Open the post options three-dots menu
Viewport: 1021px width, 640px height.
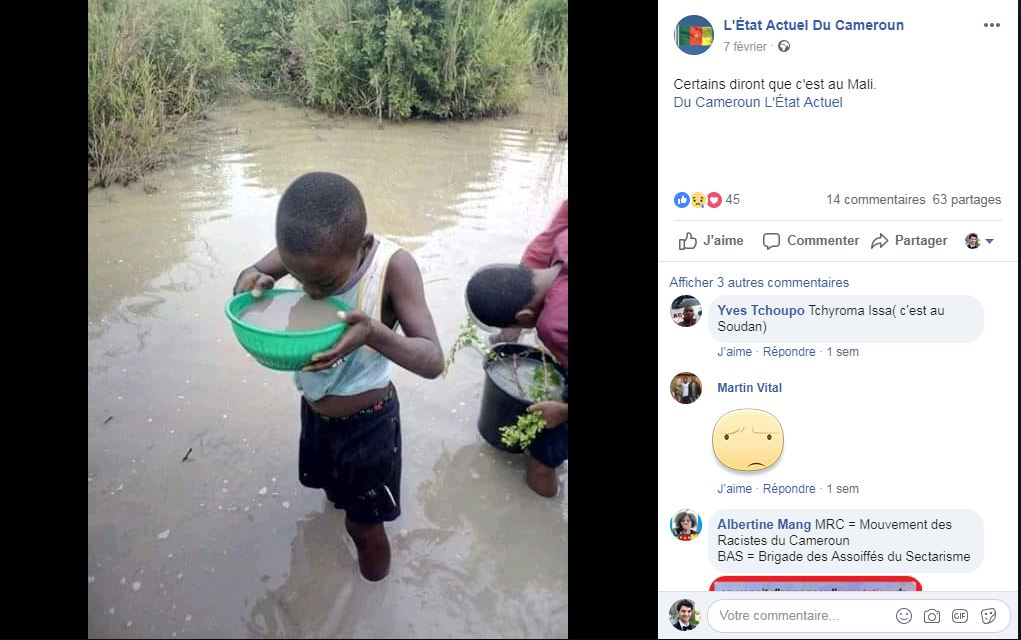click(991, 25)
